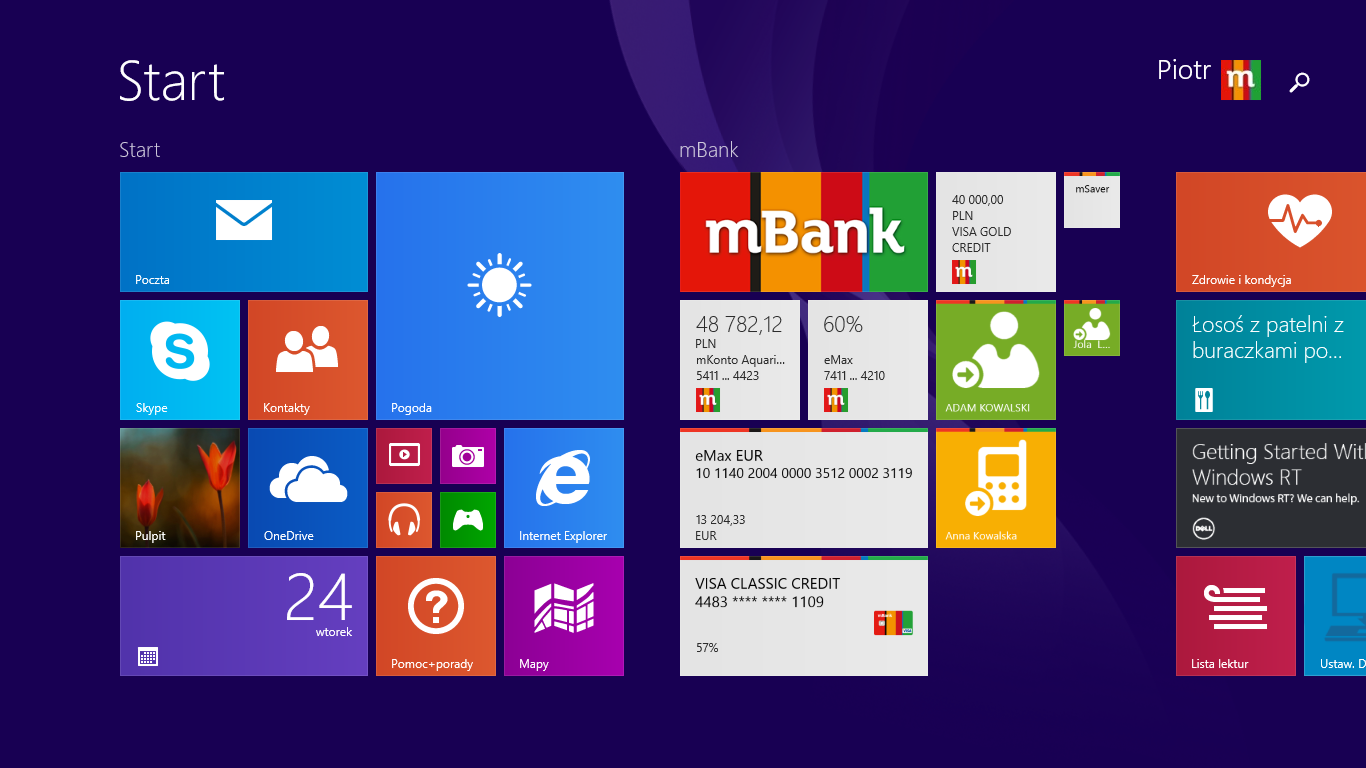Click 'New to Windows RT? We can help.' text

1276,498
